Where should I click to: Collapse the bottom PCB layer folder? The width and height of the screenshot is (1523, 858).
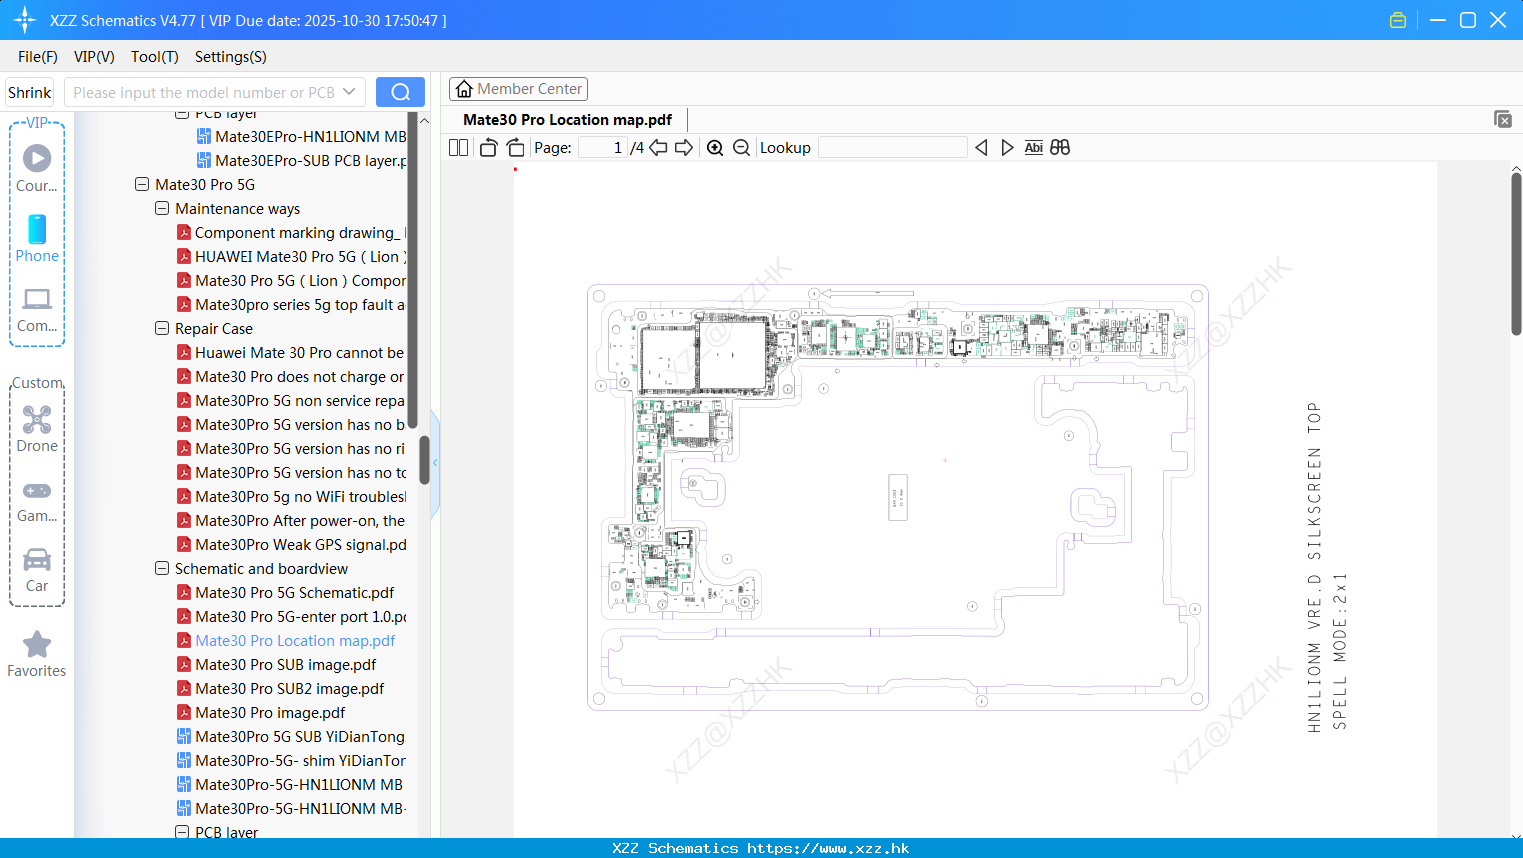182,832
